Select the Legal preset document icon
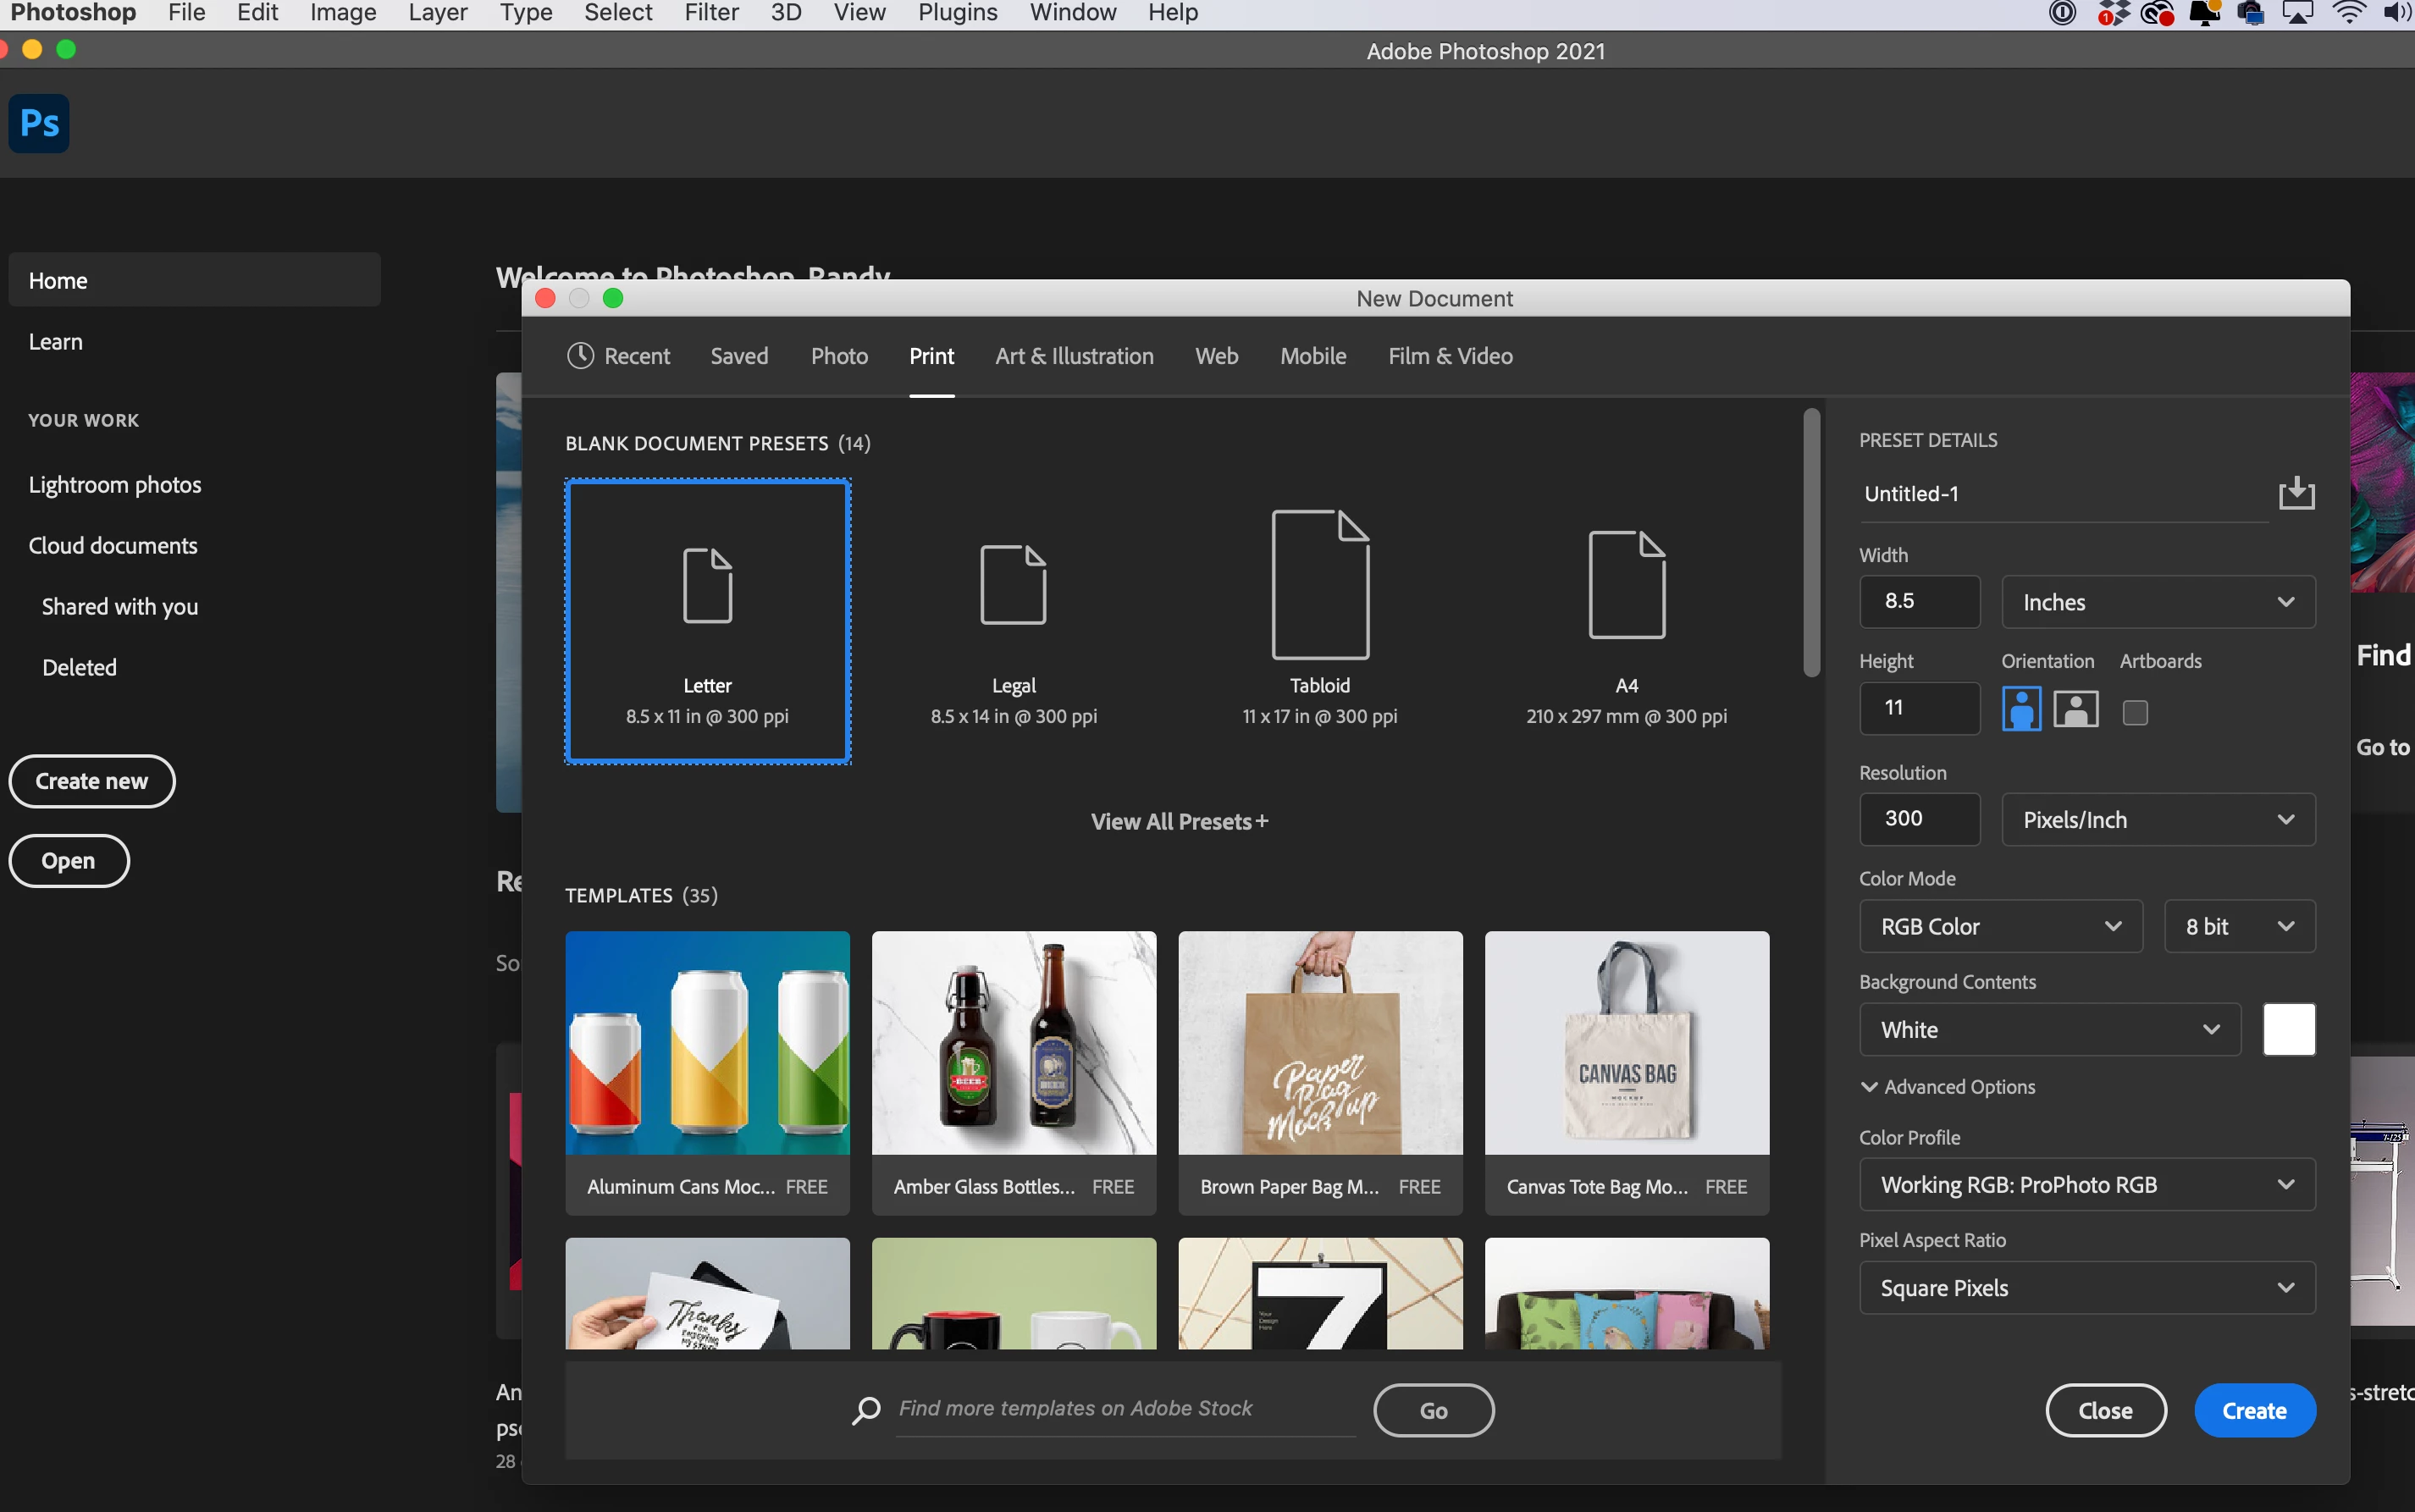The image size is (2415, 1512). coord(1013,585)
